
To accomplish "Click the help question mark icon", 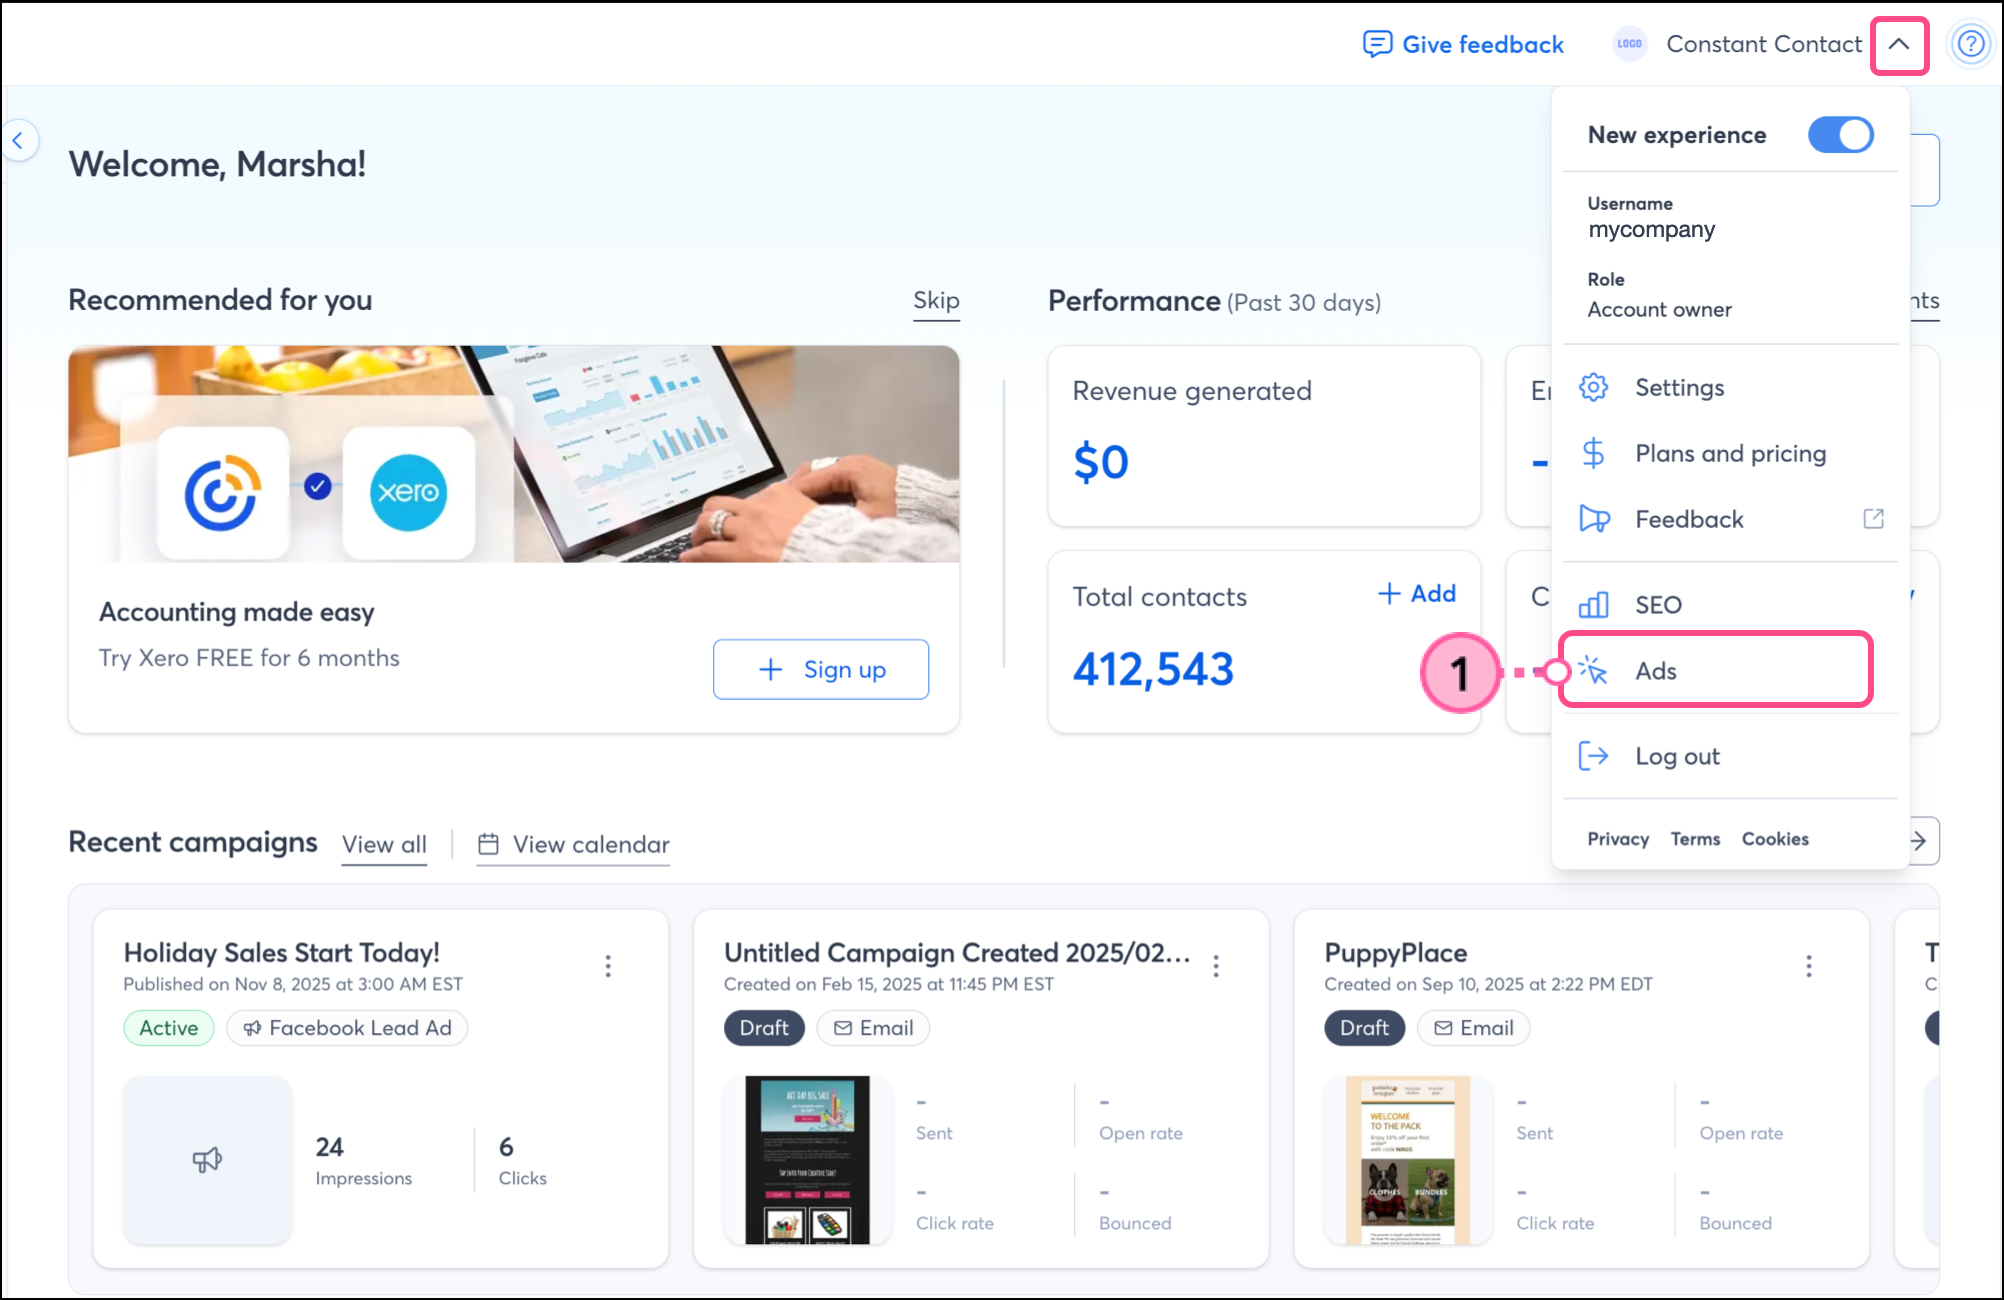I will click(1969, 43).
